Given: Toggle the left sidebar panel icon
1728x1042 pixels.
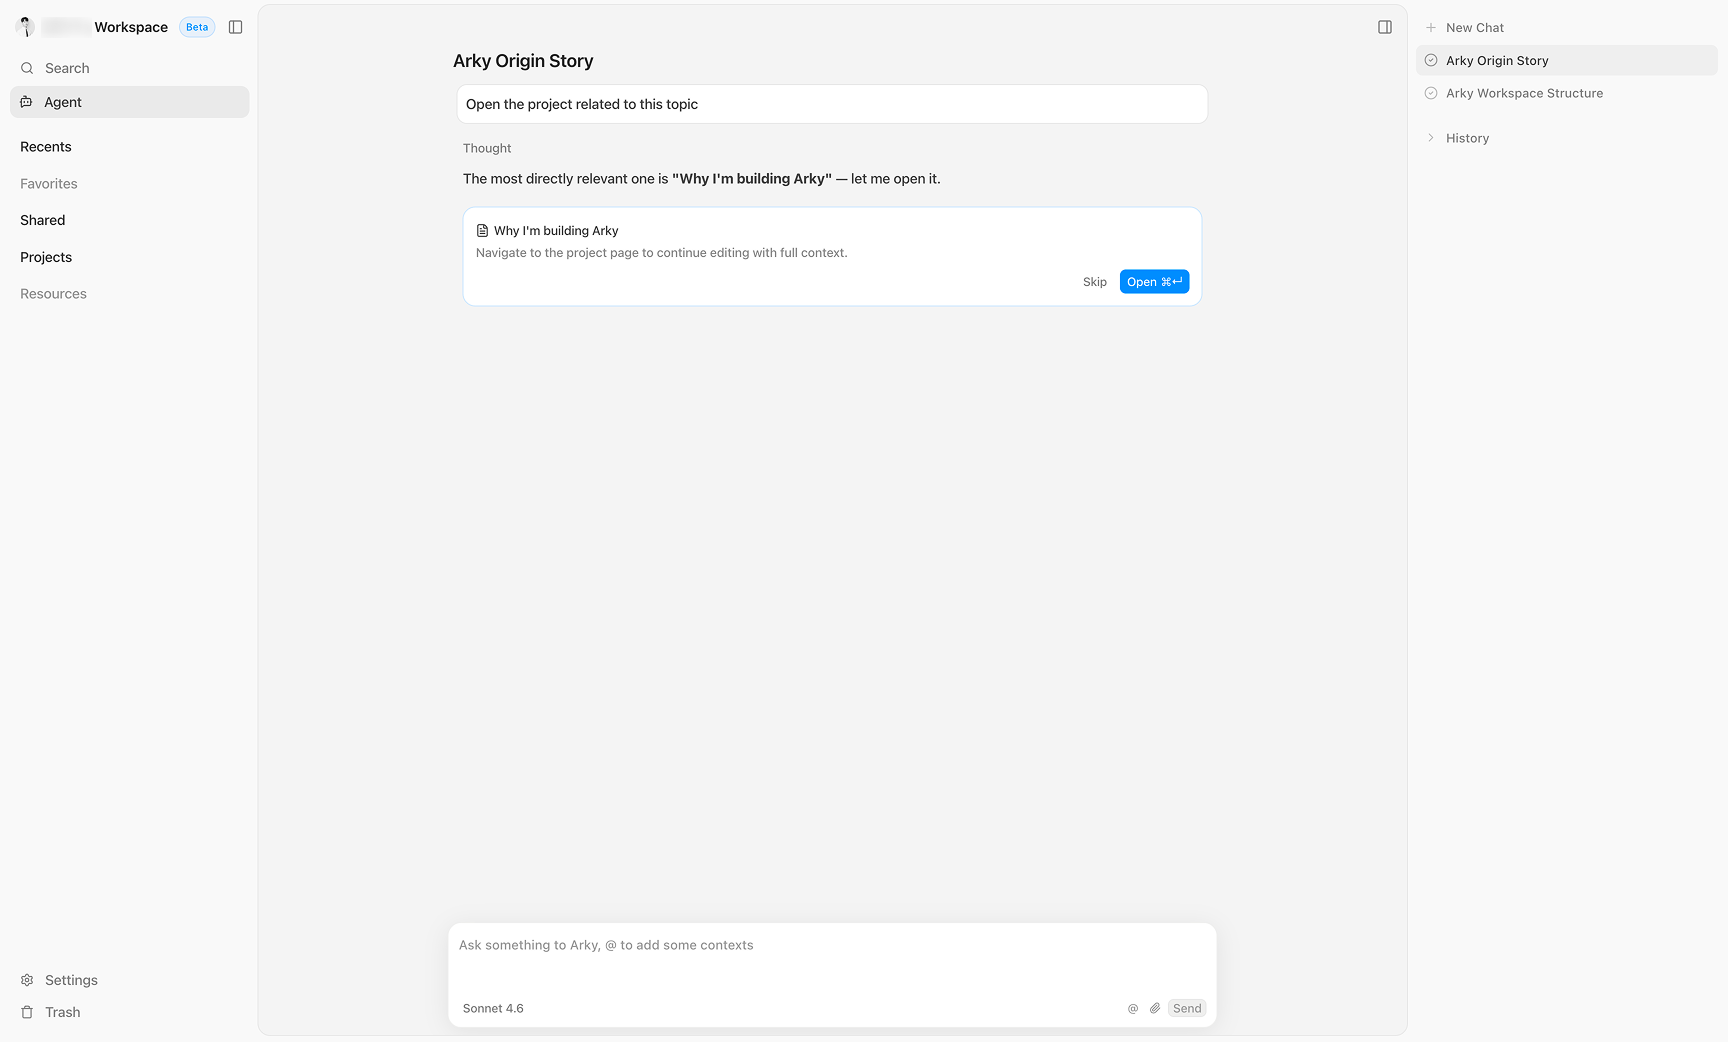Looking at the screenshot, I should tap(236, 27).
